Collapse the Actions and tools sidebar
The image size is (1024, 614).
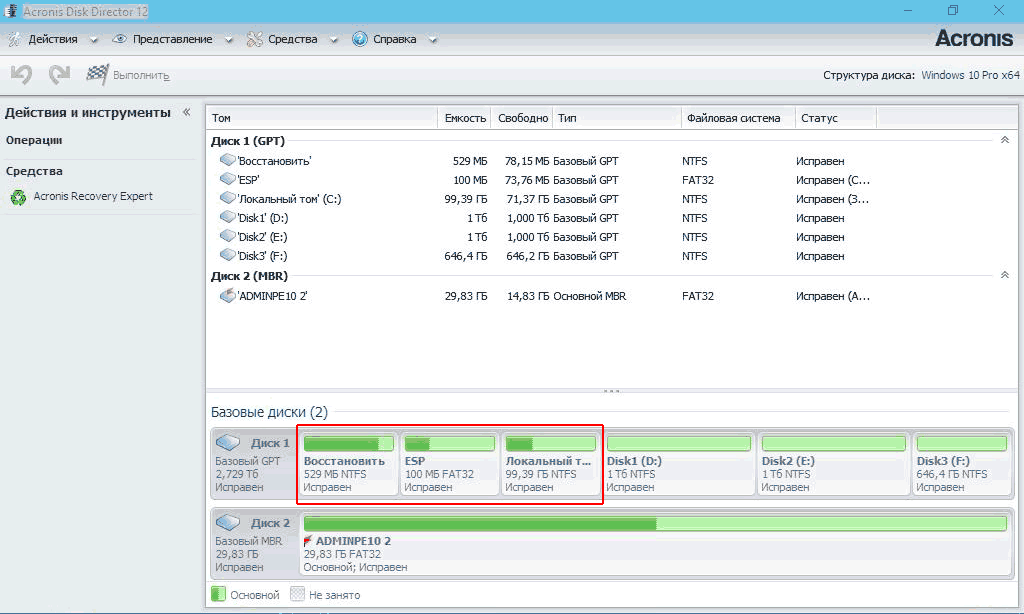187,112
